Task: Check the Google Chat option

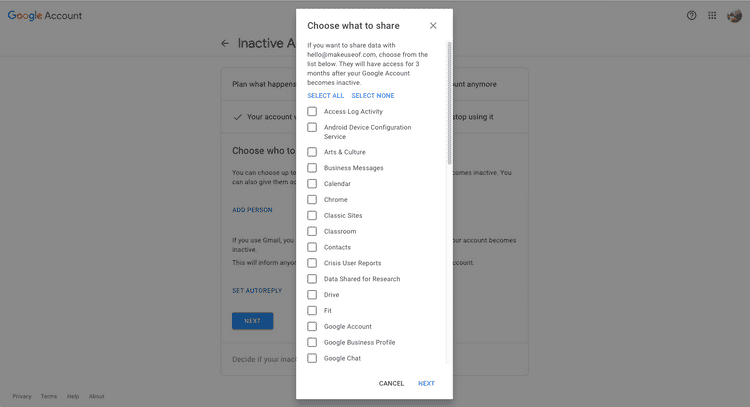Action: pyautogui.click(x=312, y=358)
